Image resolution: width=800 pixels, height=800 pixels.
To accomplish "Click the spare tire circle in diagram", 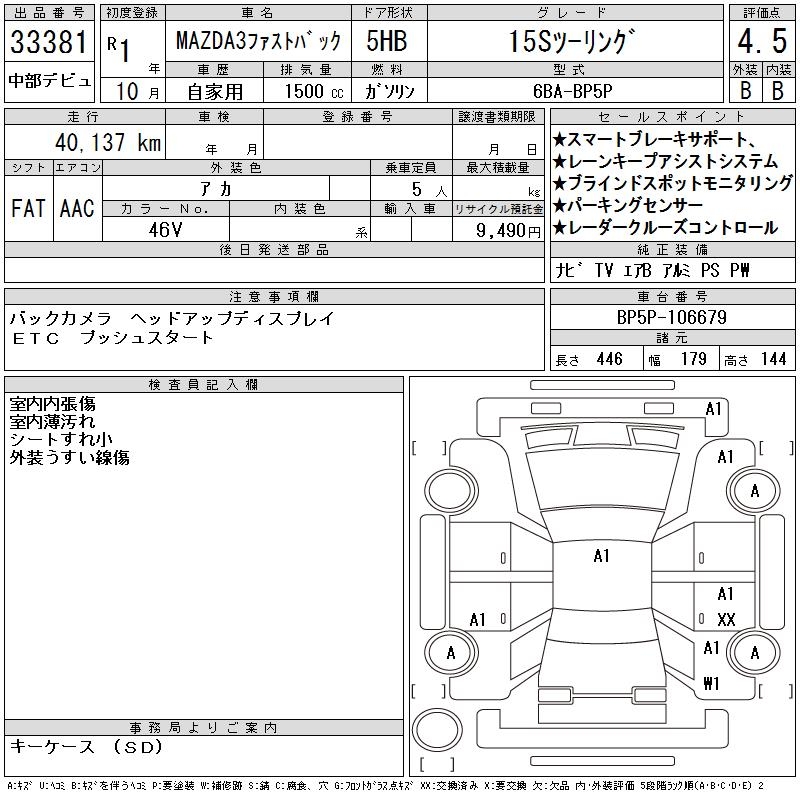I will click(437, 729).
